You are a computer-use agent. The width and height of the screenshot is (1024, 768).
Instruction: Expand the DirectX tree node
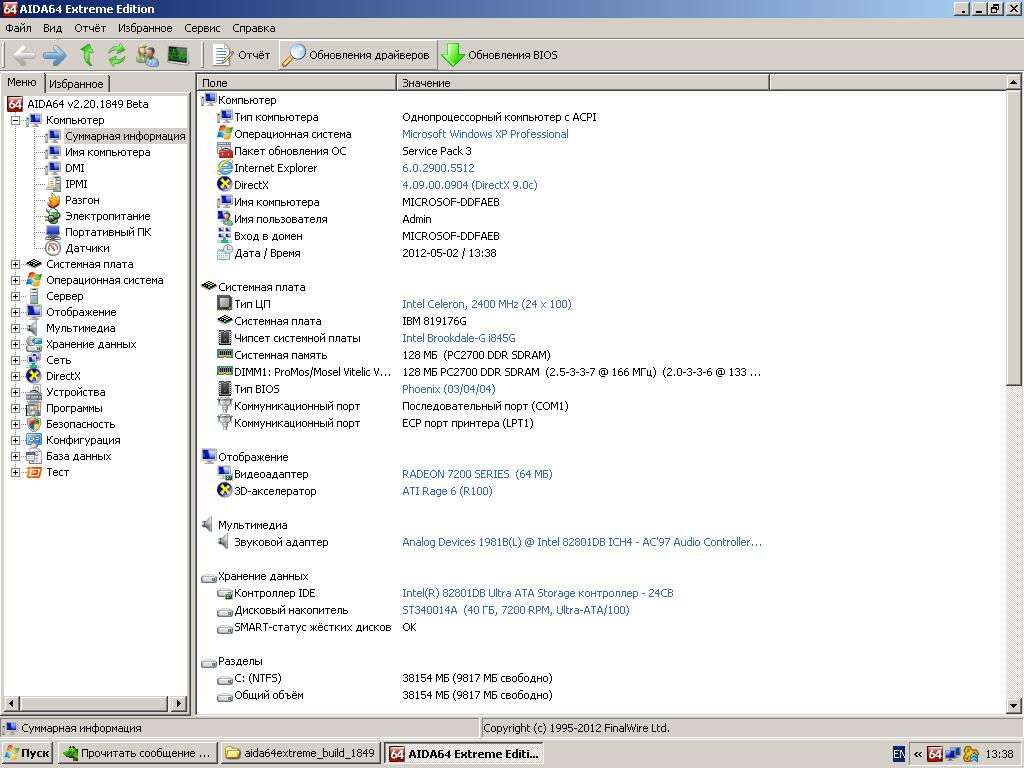16,376
